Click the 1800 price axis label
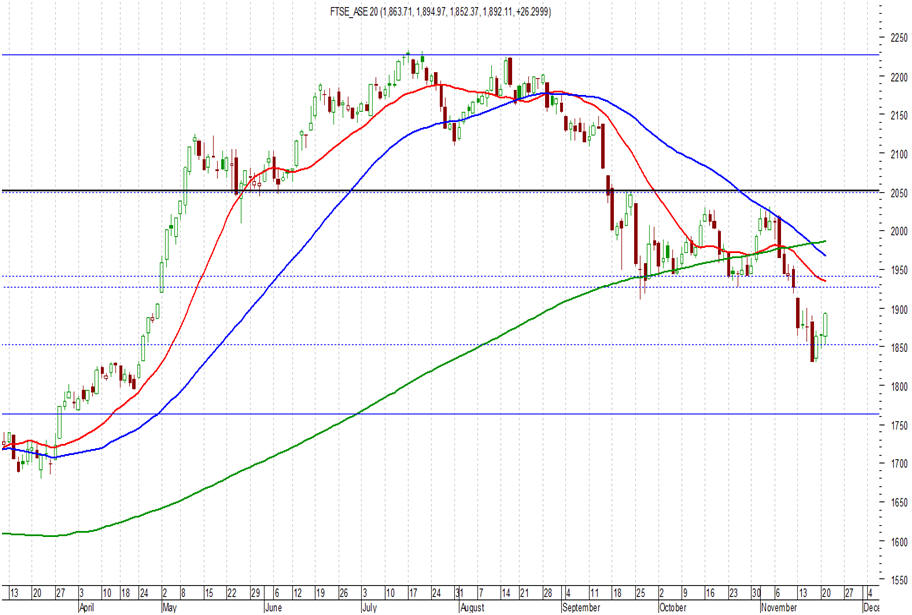This screenshot has height=615, width=912. [899, 386]
